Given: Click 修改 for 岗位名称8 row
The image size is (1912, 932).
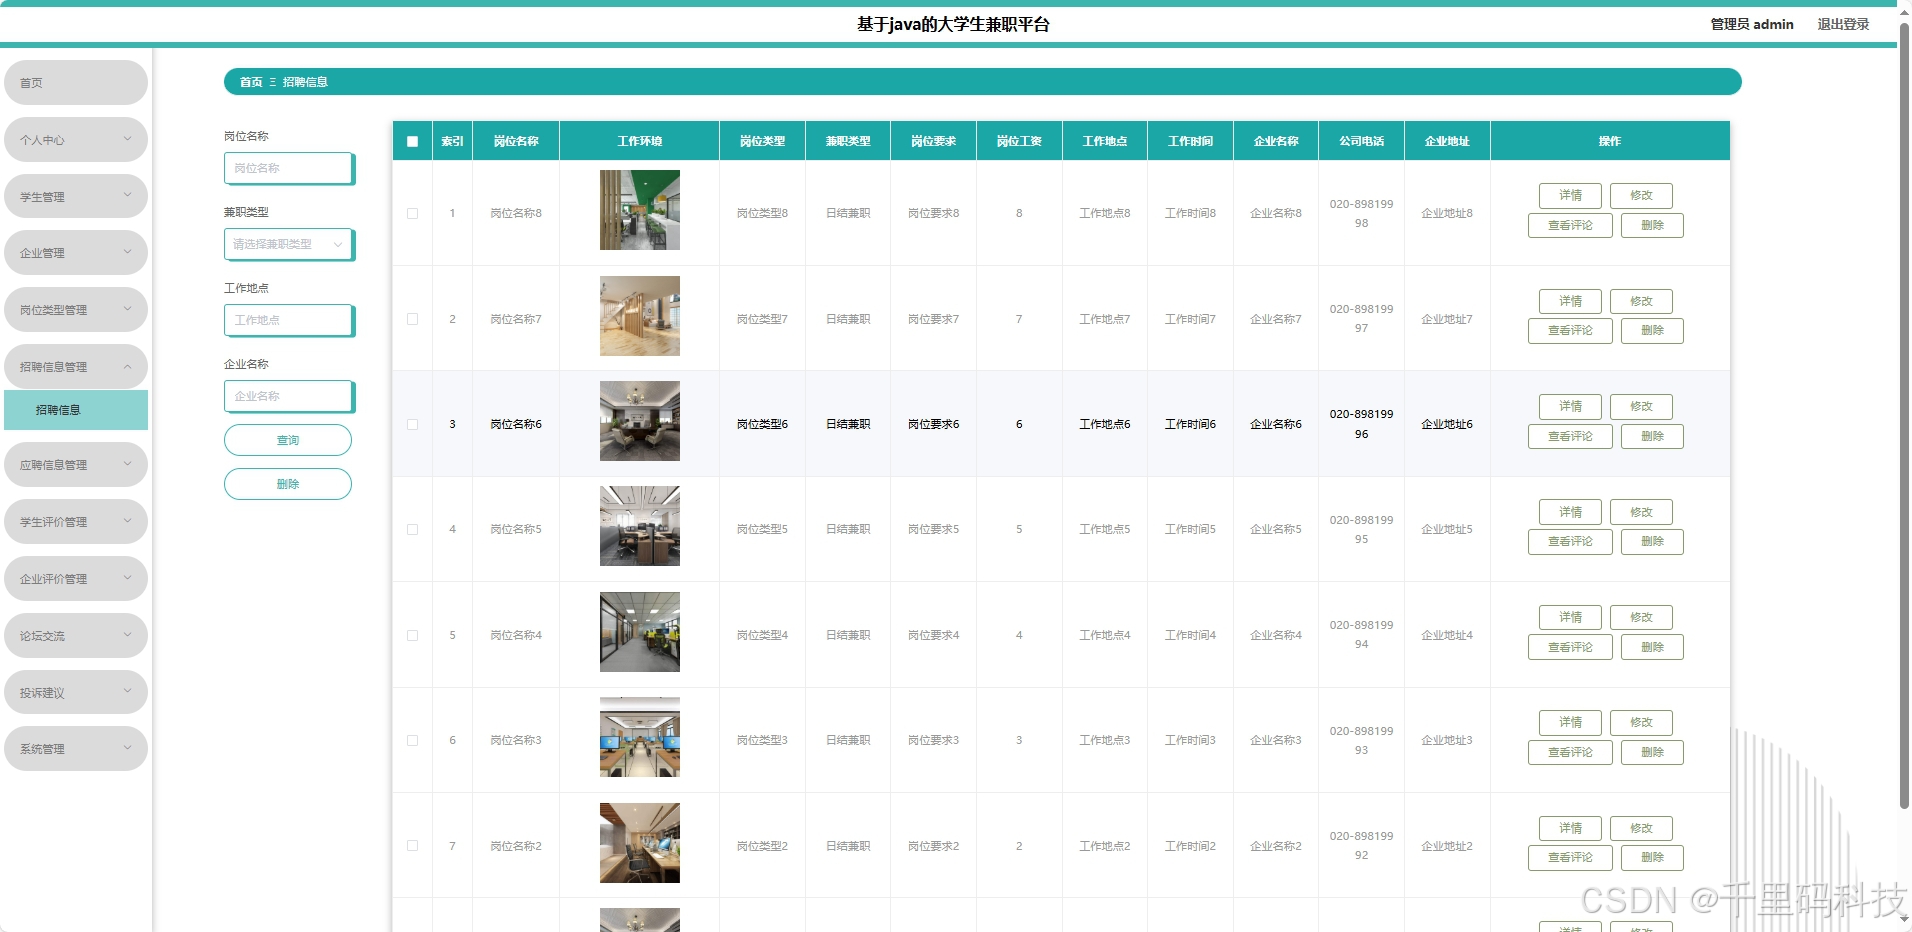Looking at the screenshot, I should [x=1641, y=196].
